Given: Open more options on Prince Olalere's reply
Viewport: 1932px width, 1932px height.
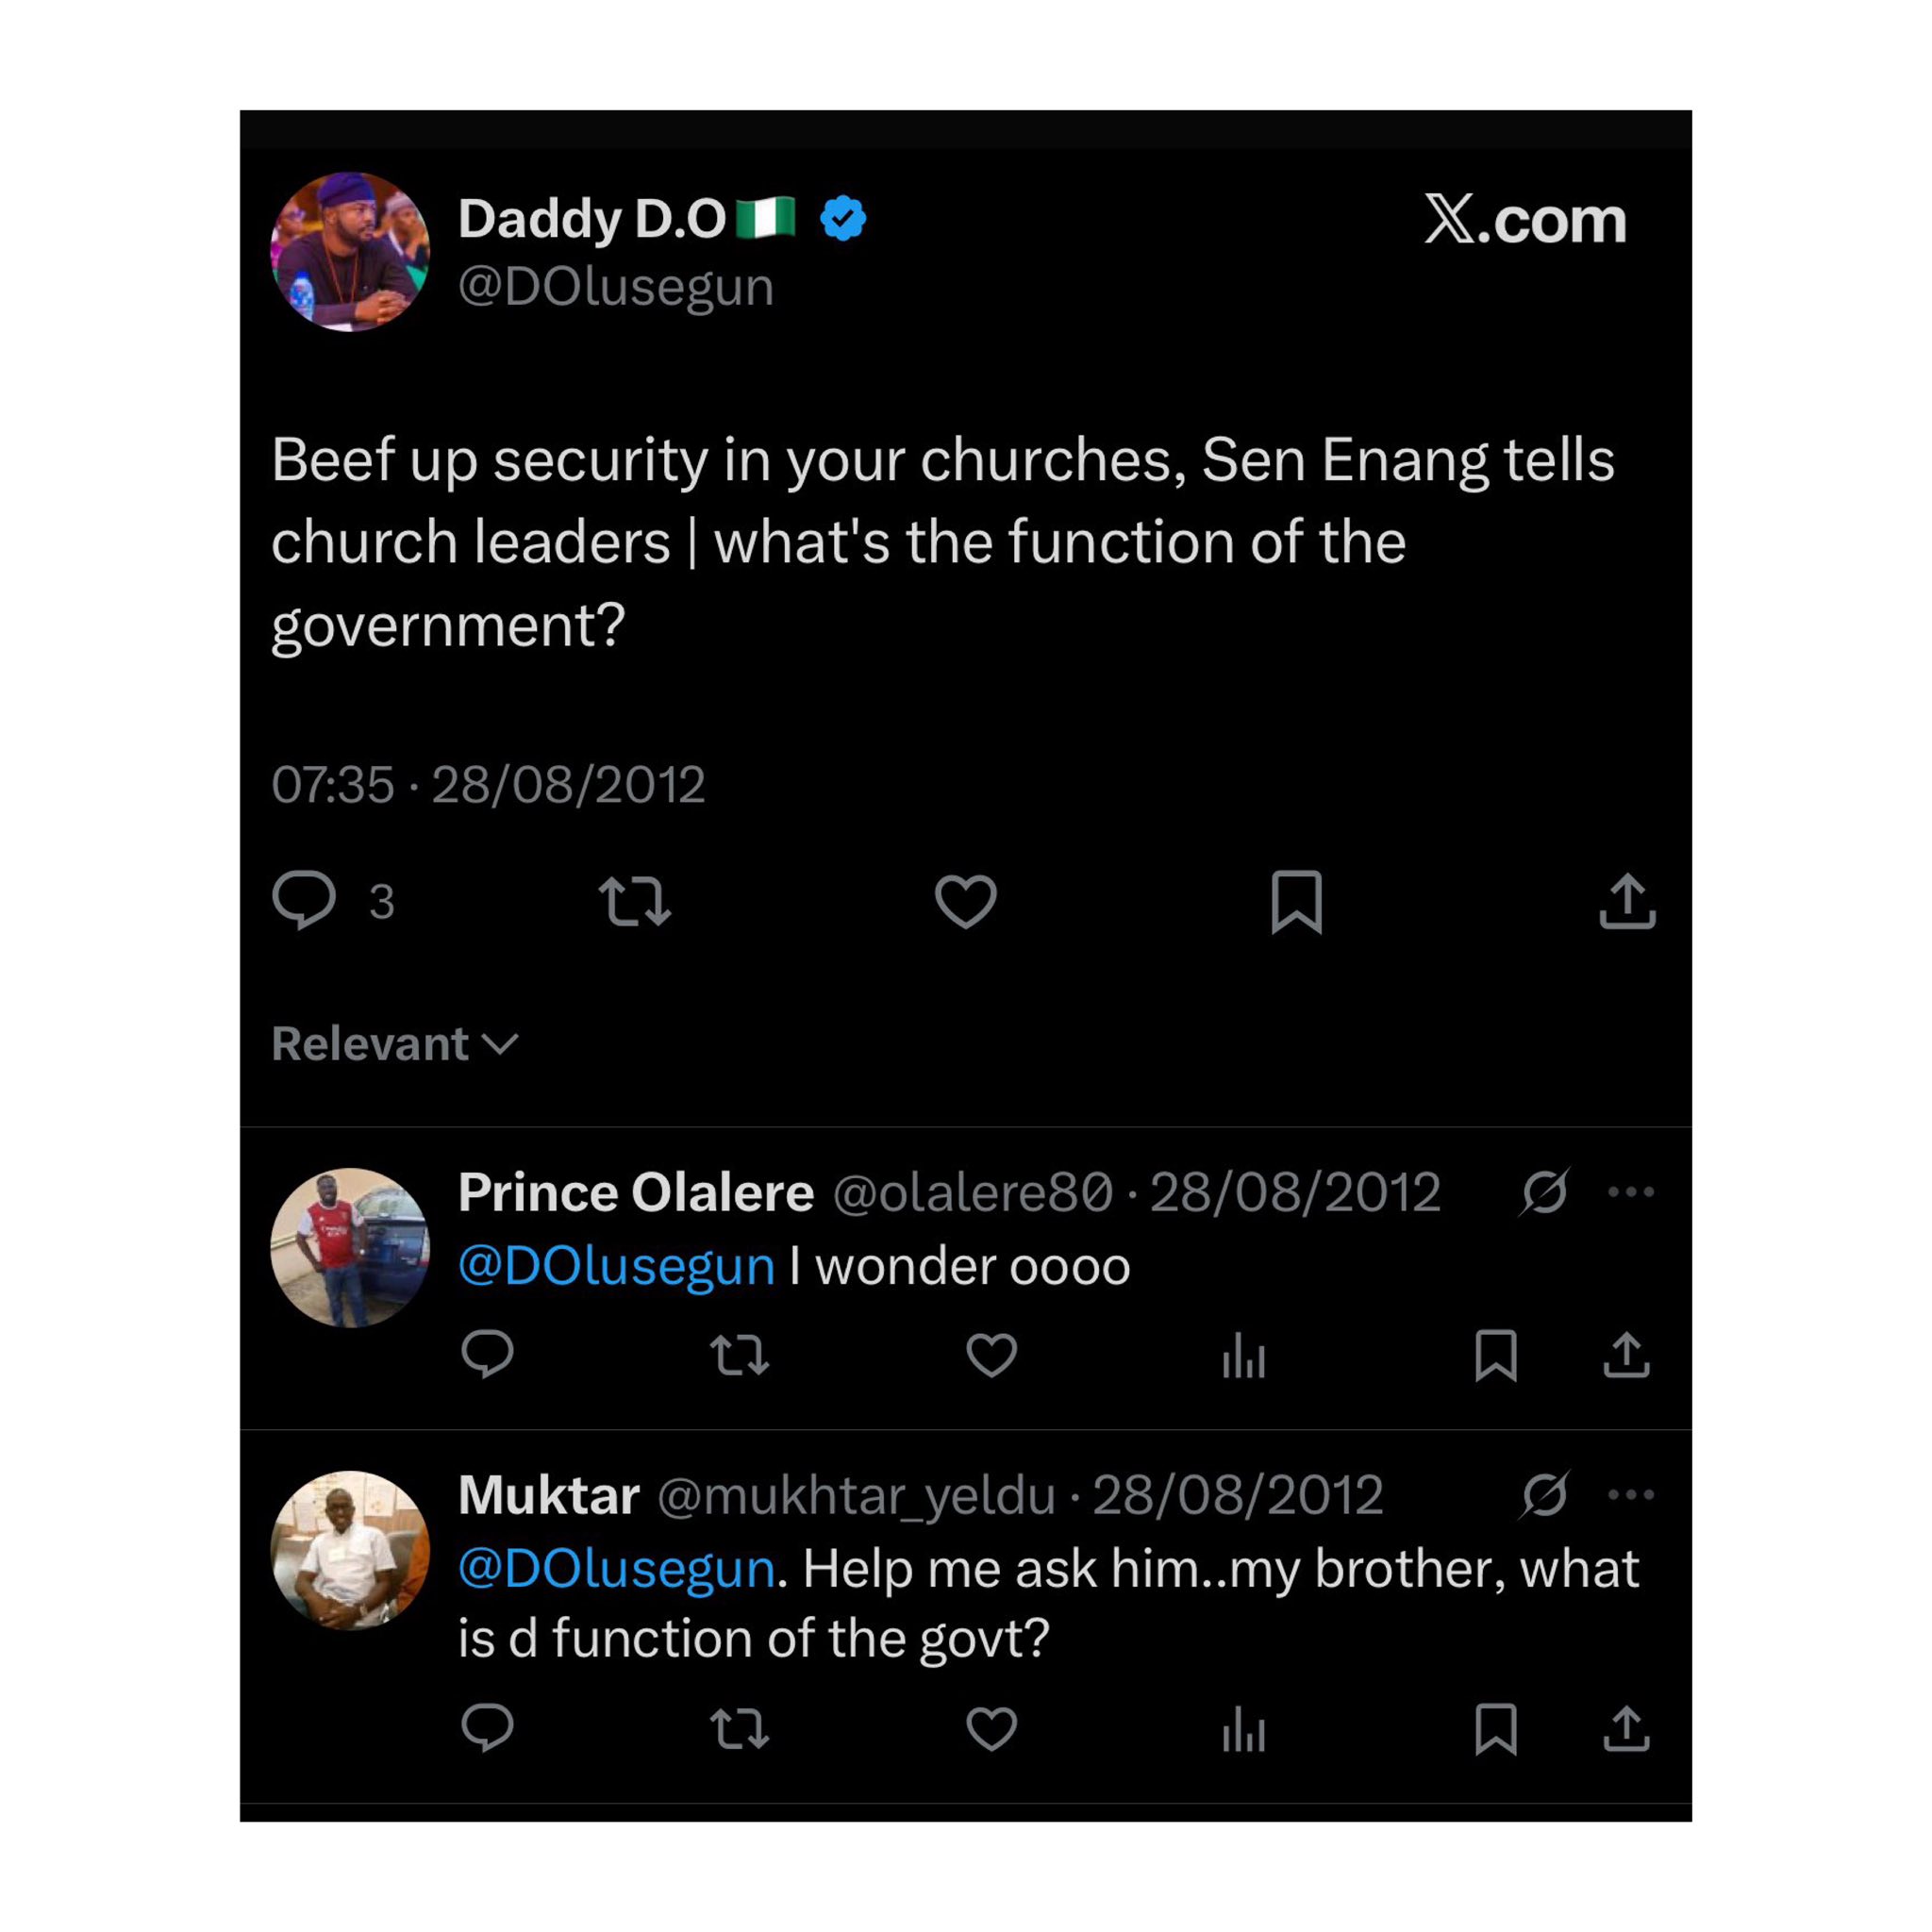Looking at the screenshot, I should point(1632,1190).
